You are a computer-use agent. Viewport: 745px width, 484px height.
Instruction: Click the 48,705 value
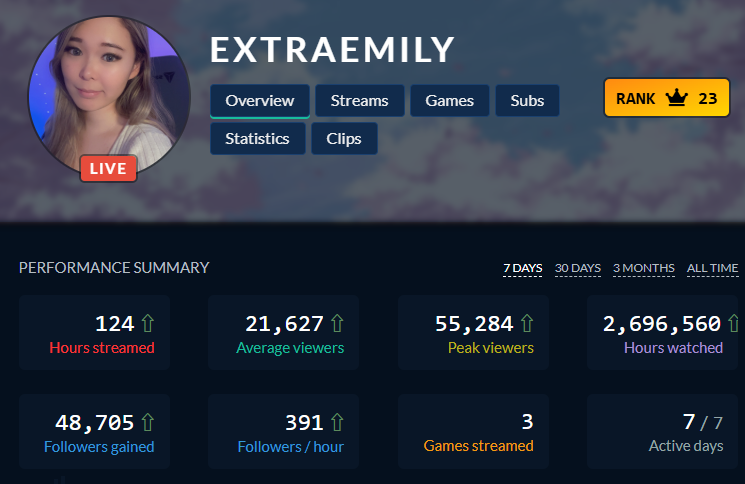point(95,423)
